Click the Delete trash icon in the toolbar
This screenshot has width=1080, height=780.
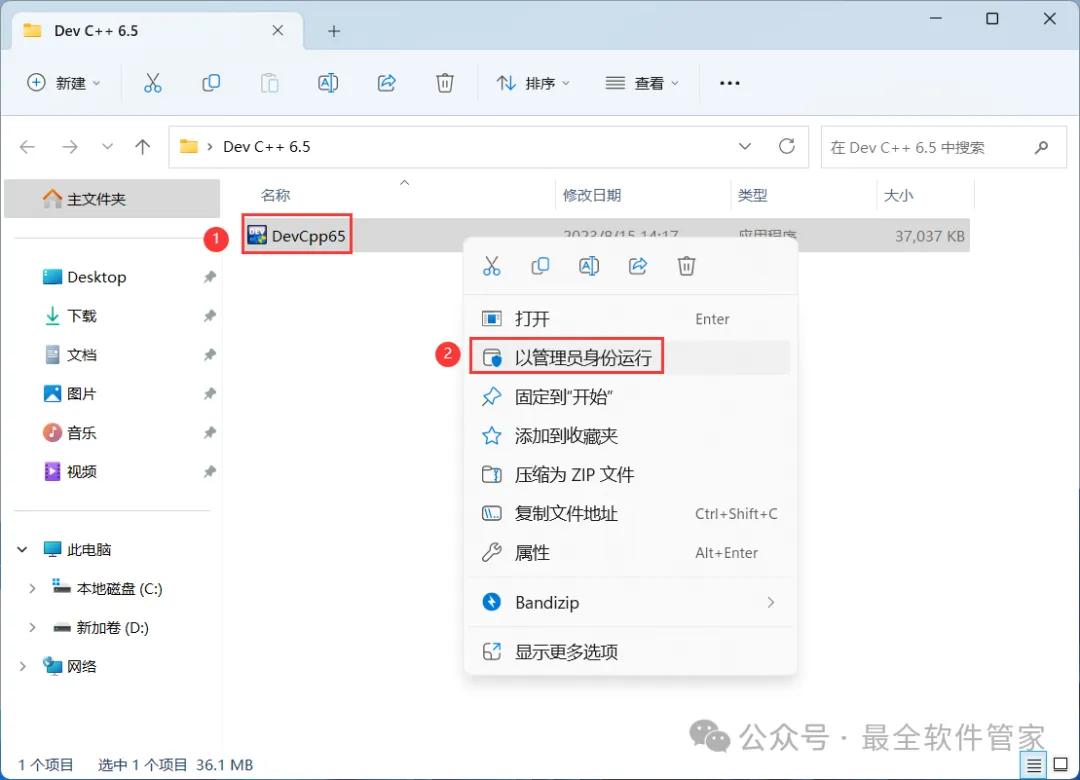point(445,83)
